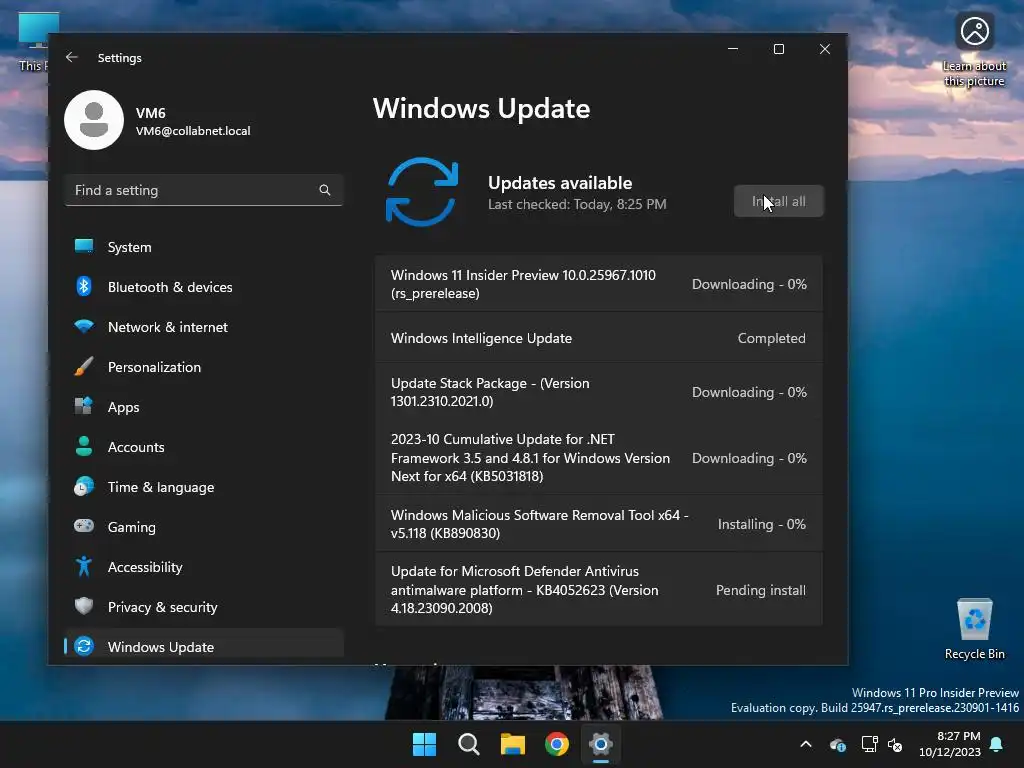Select the Gaming settings category
The height and width of the screenshot is (768, 1024).
(204, 527)
